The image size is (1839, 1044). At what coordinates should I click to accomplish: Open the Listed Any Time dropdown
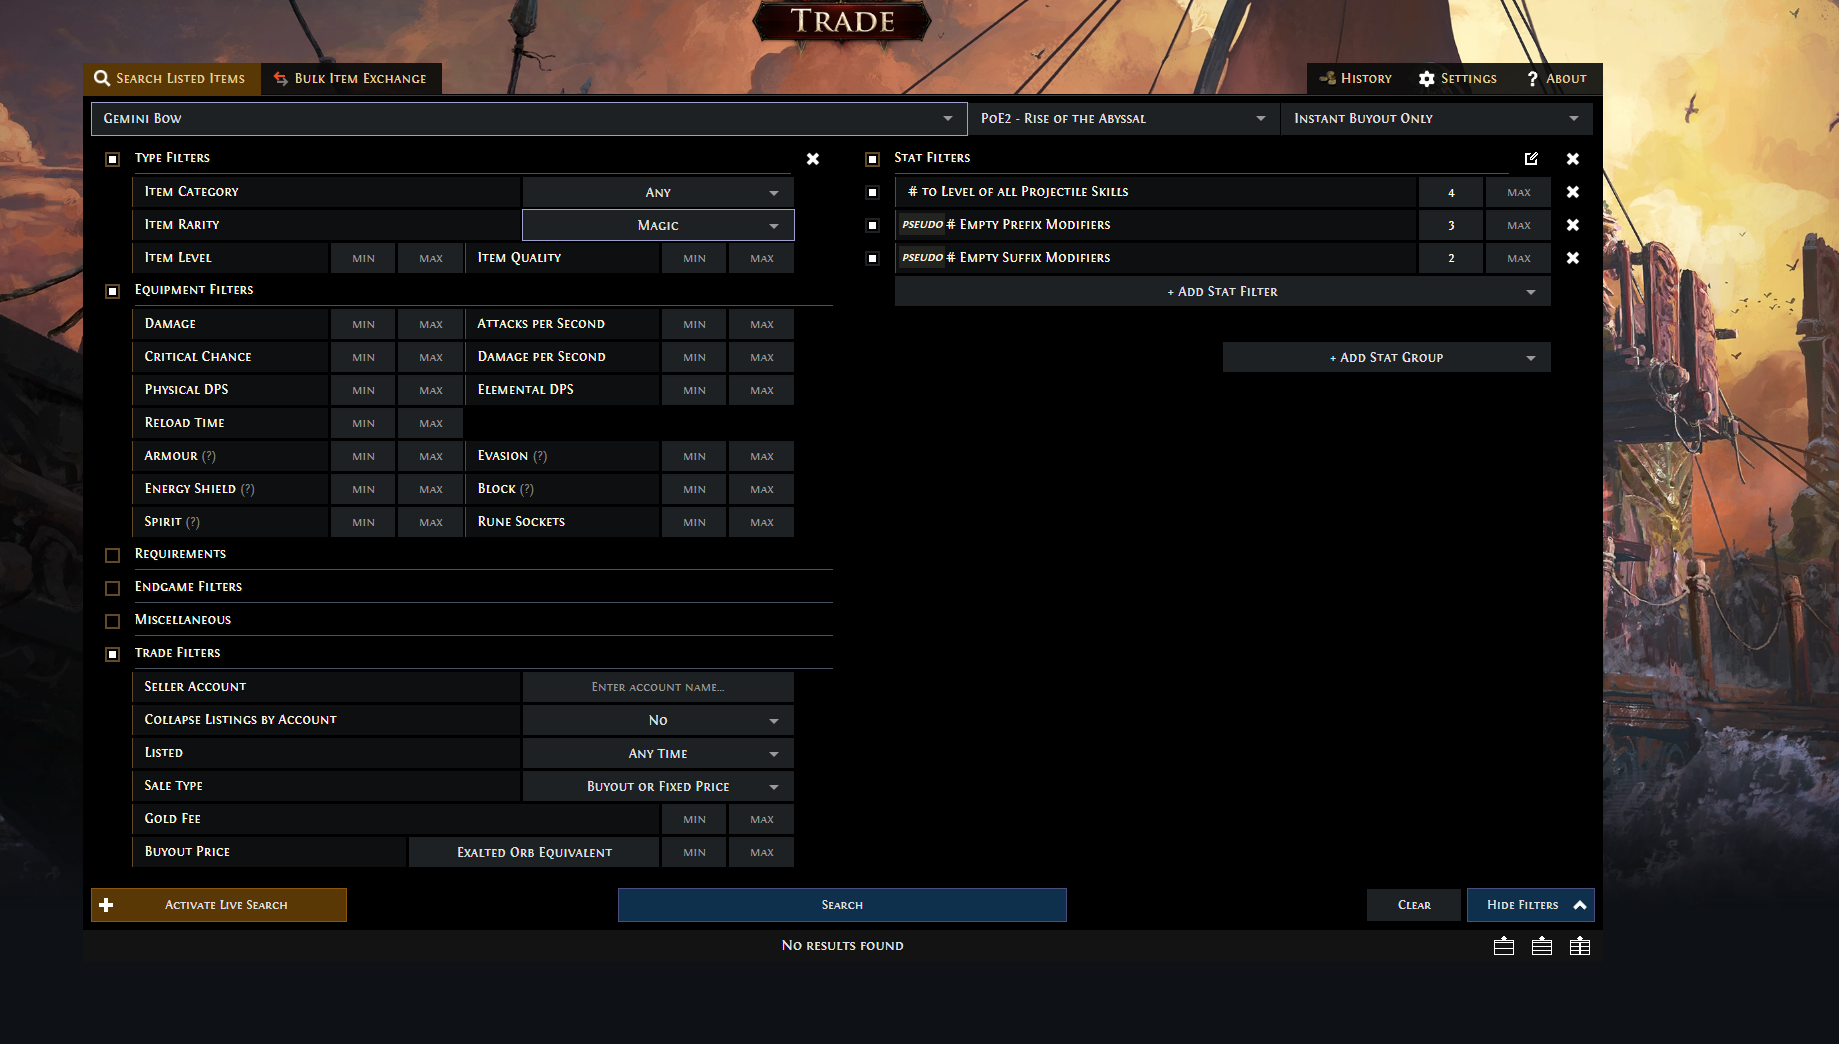[x=658, y=753]
